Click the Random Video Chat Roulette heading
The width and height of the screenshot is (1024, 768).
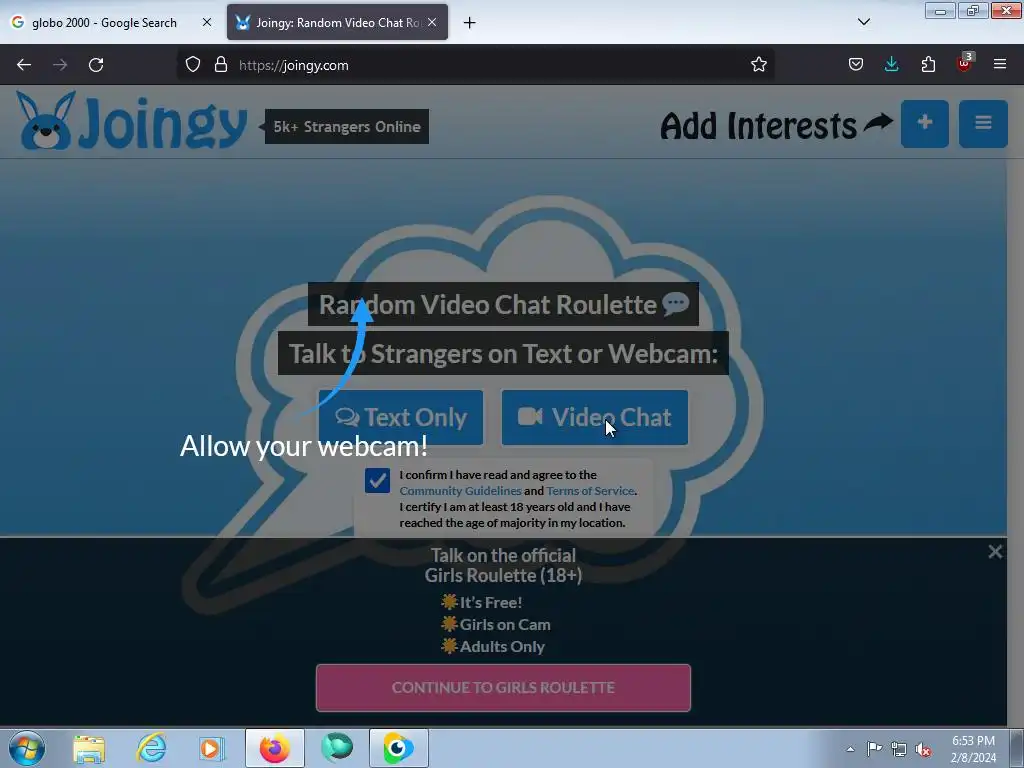coord(504,304)
